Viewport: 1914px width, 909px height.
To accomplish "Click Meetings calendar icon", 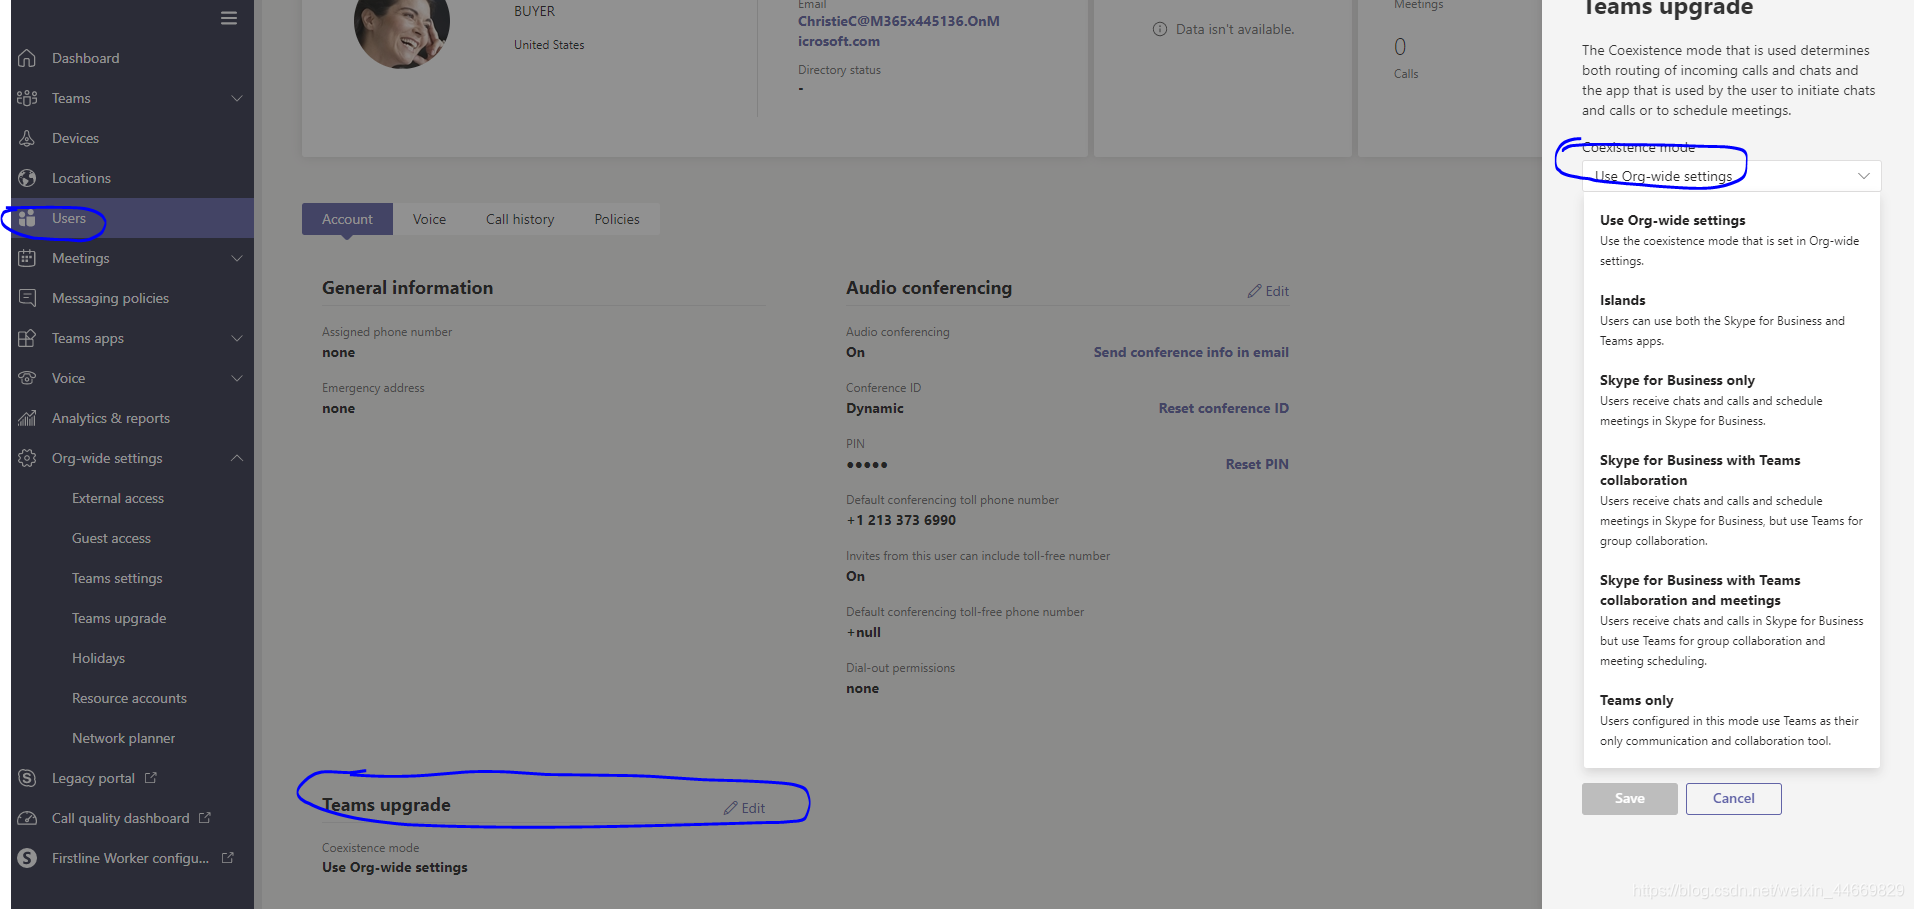I will pyautogui.click(x=27, y=258).
